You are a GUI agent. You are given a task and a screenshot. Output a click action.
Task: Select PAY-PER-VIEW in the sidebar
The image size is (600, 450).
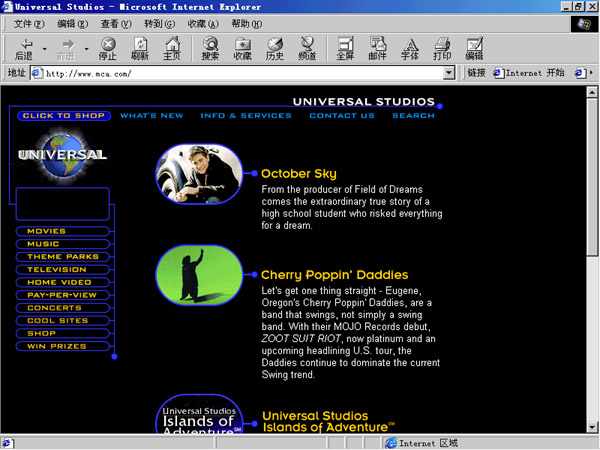click(63, 295)
